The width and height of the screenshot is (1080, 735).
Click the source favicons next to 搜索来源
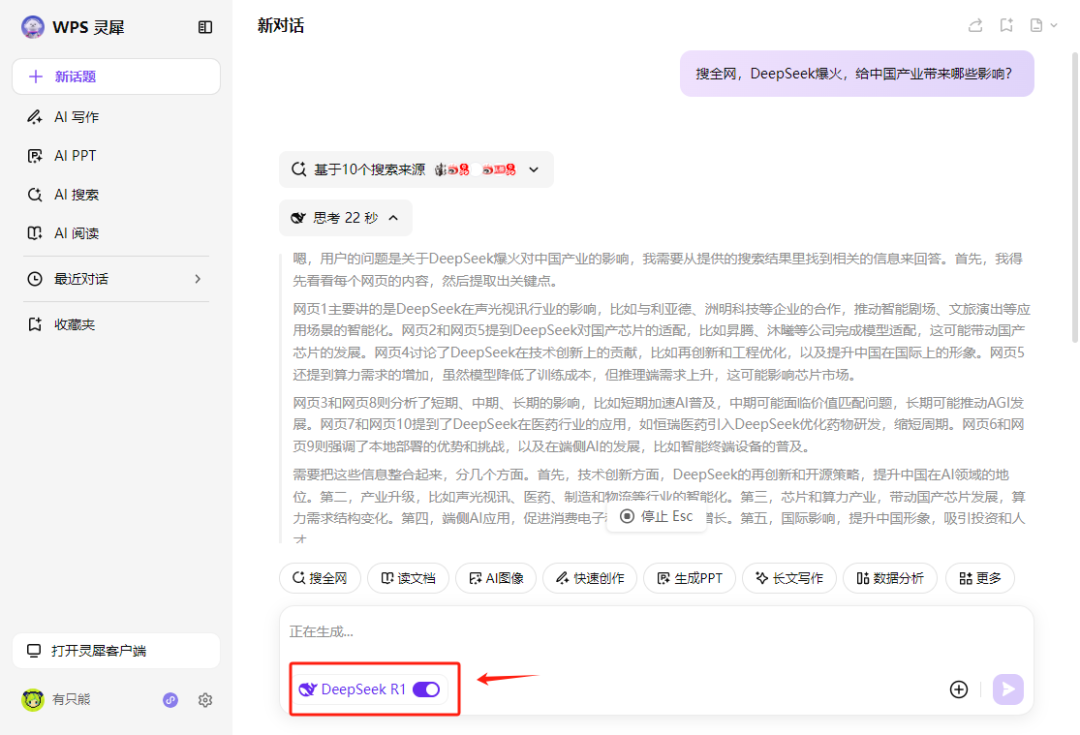tap(475, 169)
